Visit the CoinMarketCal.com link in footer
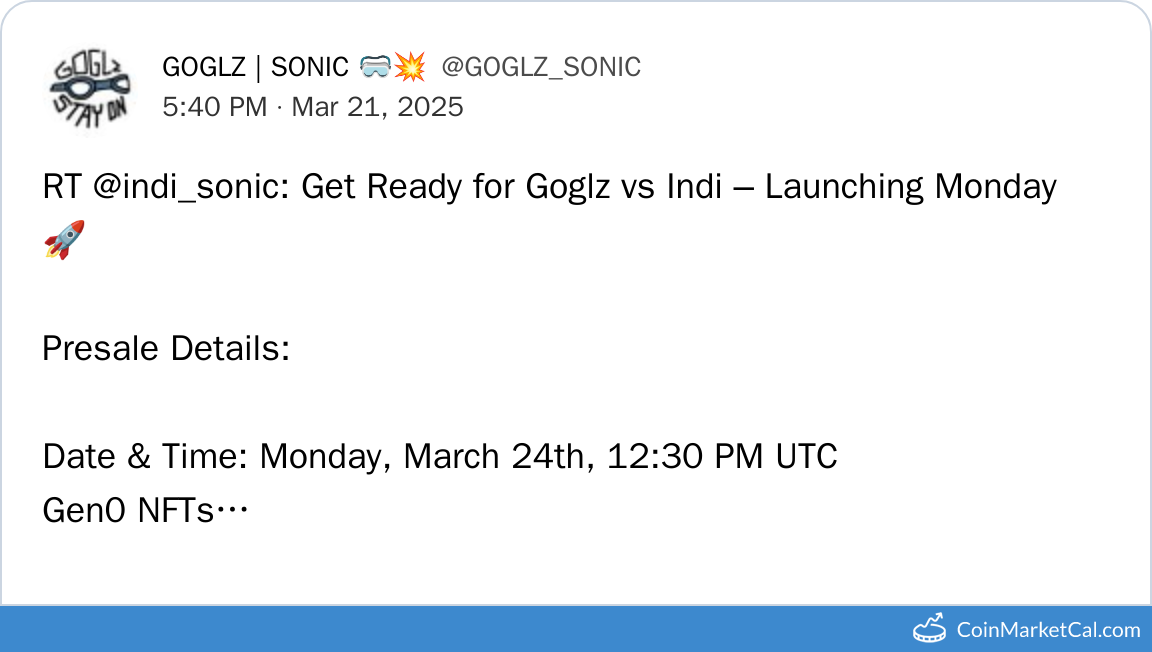The image size is (1152, 652). coord(1048,630)
